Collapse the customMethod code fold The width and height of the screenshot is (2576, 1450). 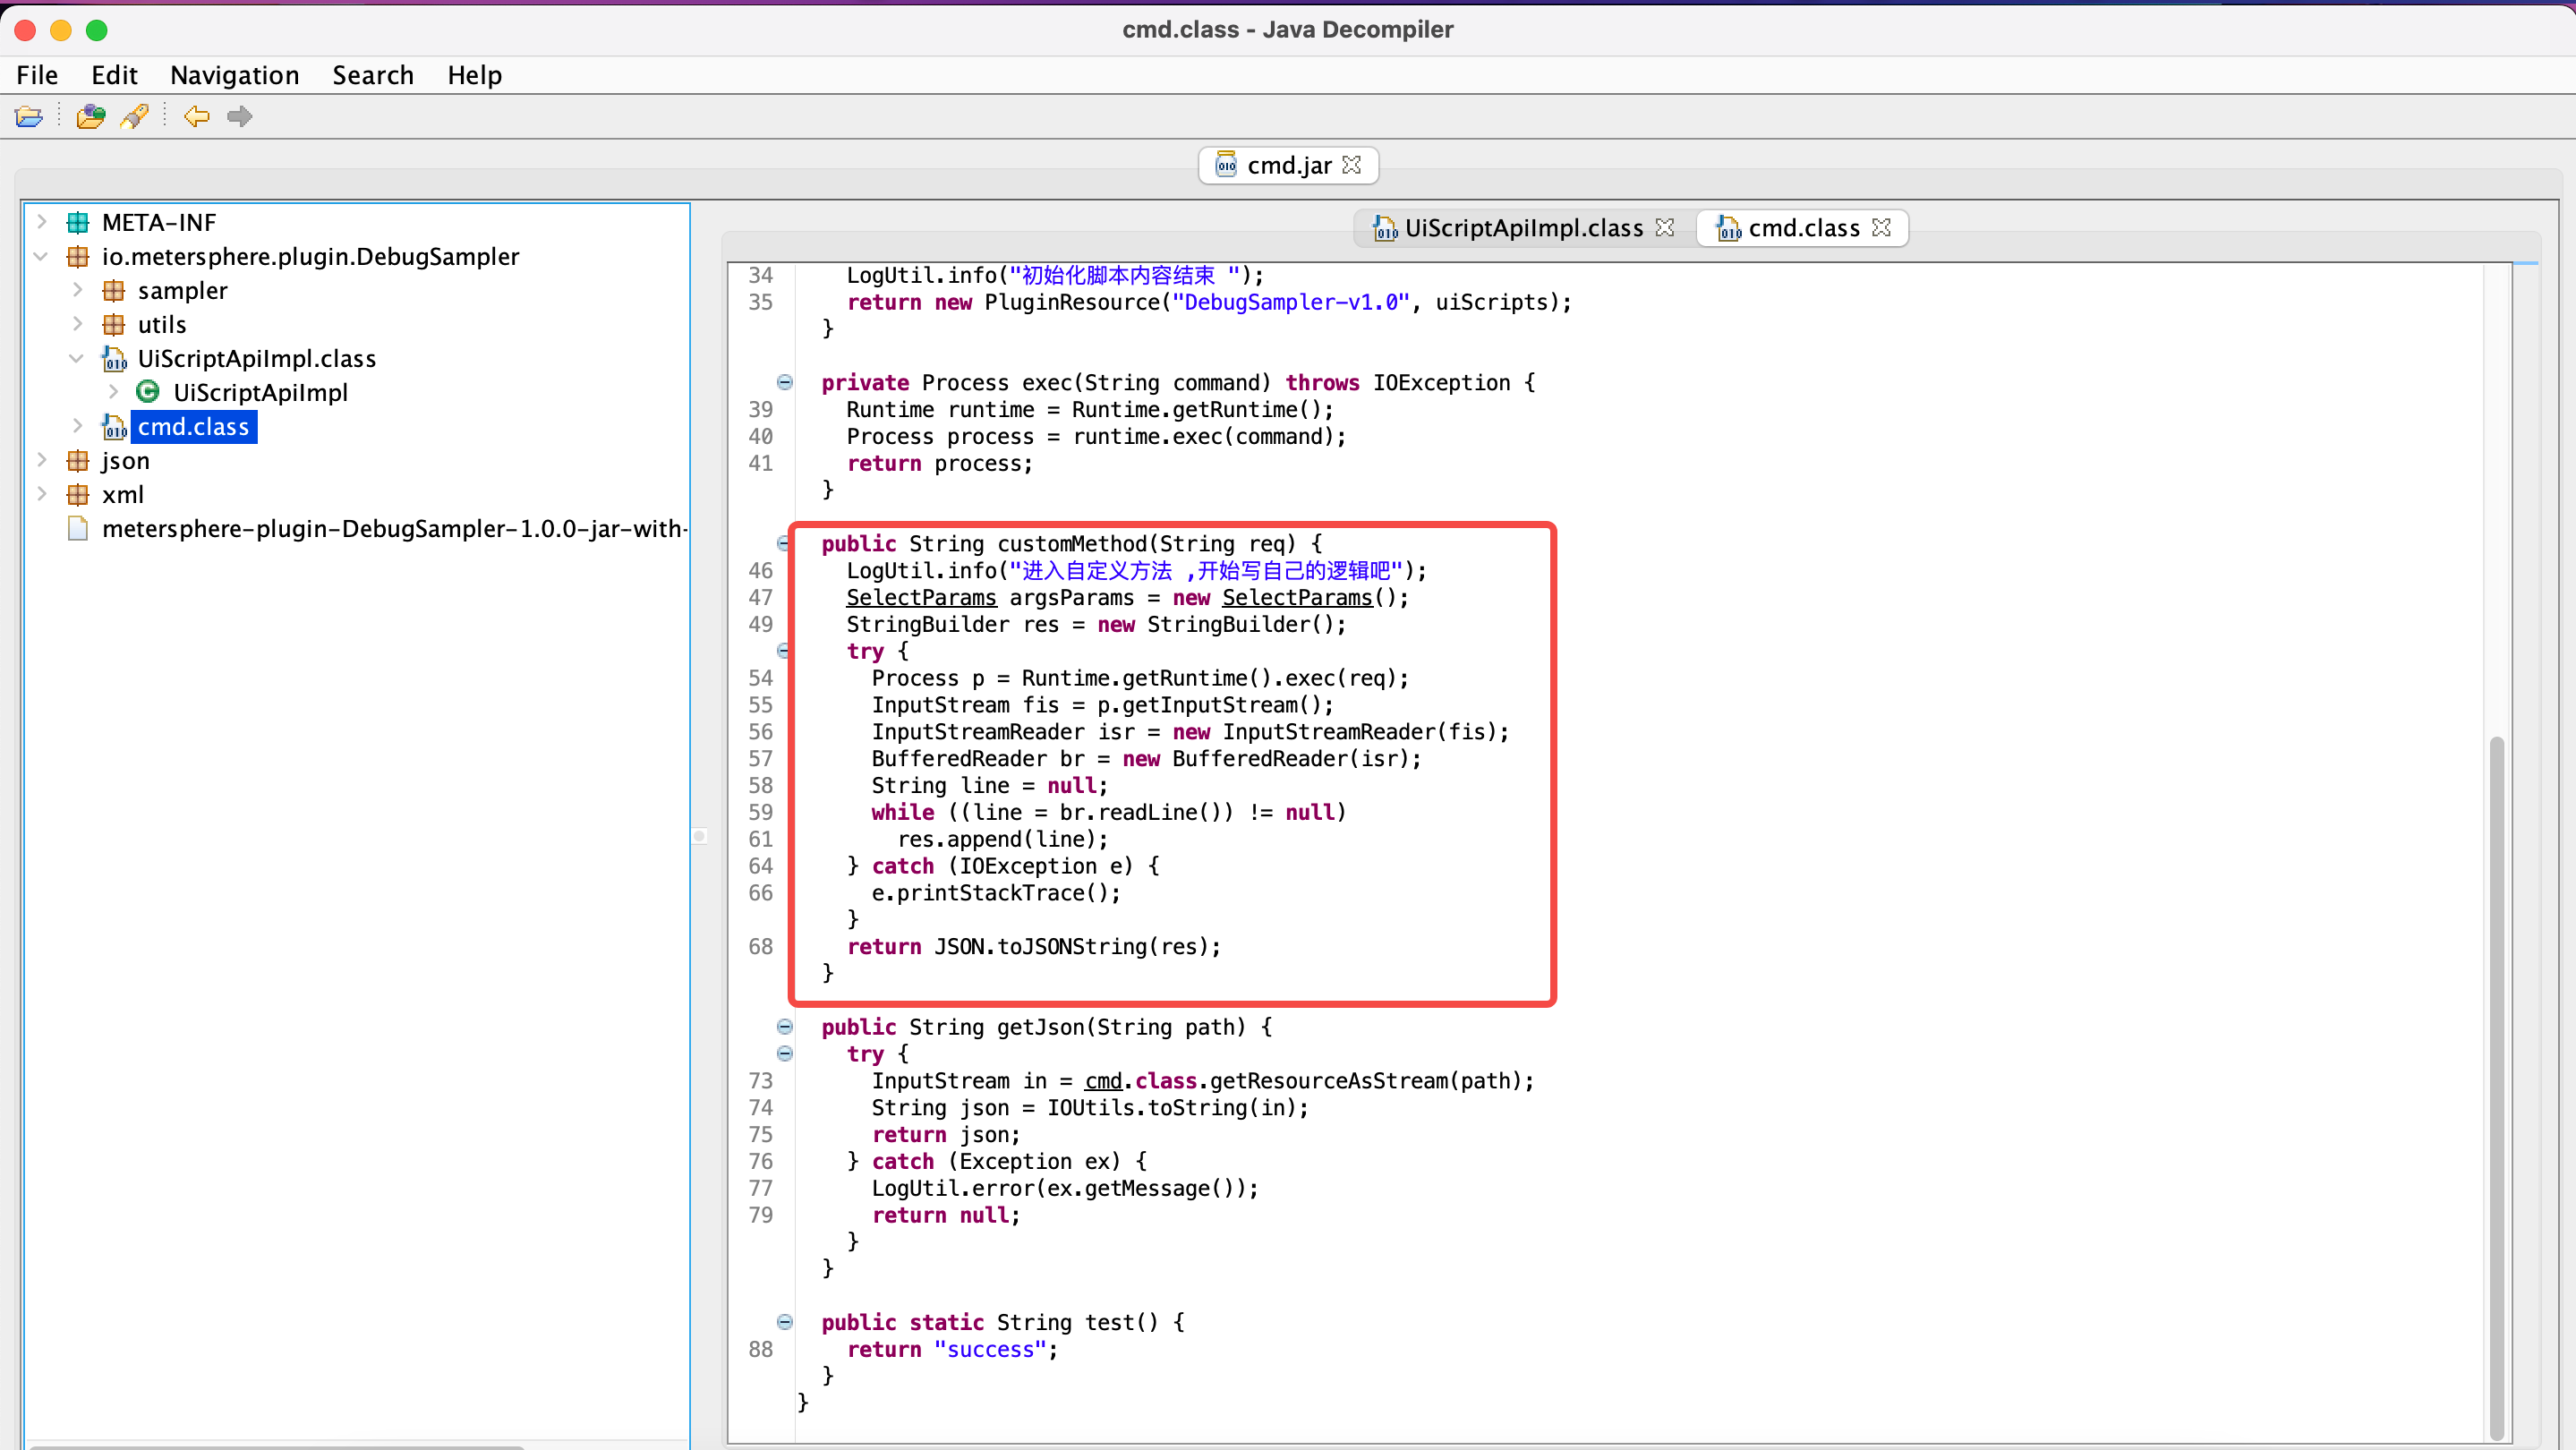[x=784, y=543]
